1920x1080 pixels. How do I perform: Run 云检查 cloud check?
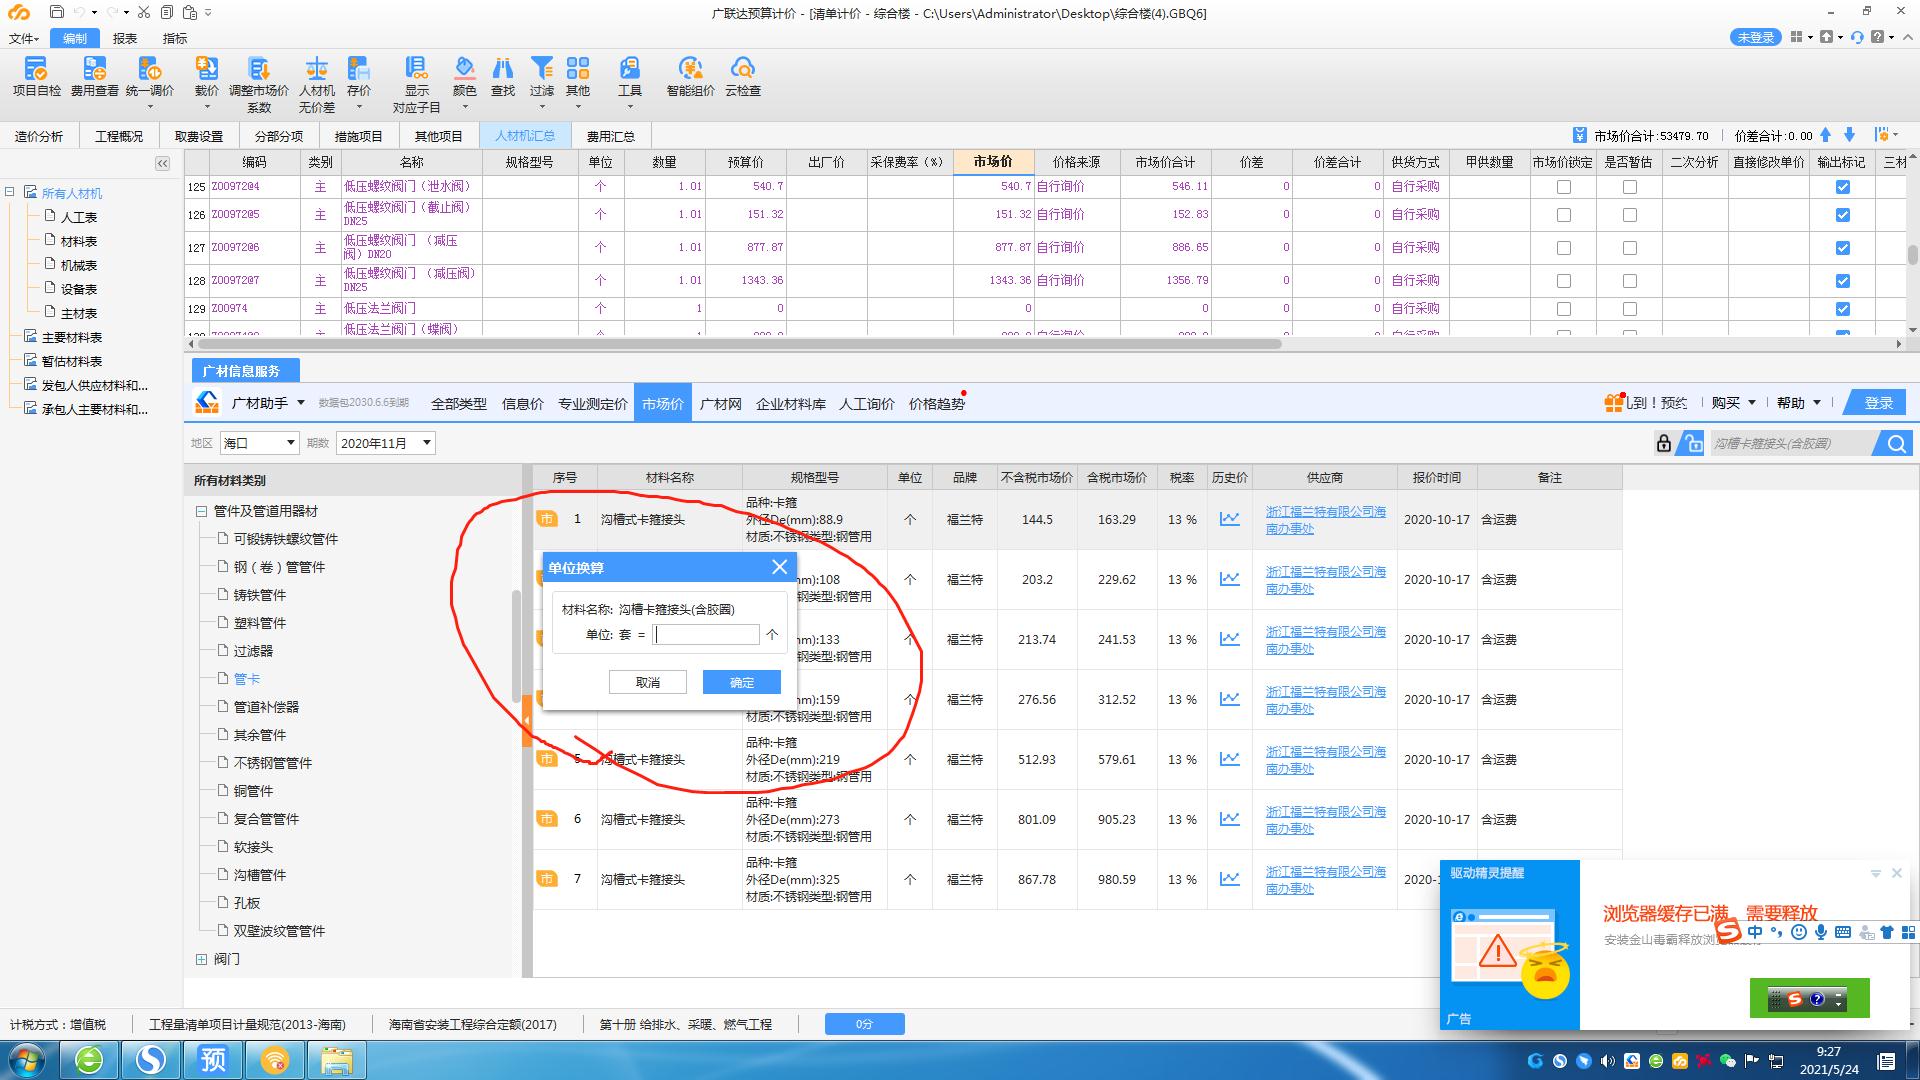[x=743, y=77]
